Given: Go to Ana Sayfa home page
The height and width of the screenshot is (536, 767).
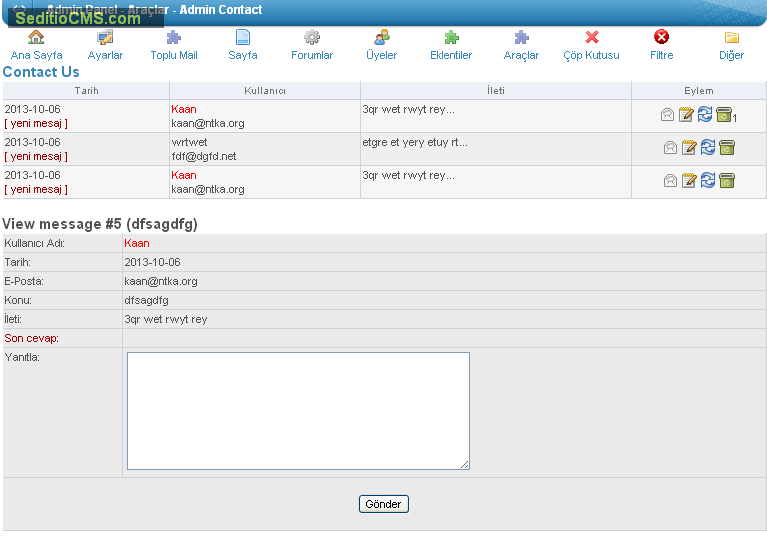Looking at the screenshot, I should pyautogui.click(x=36, y=45).
